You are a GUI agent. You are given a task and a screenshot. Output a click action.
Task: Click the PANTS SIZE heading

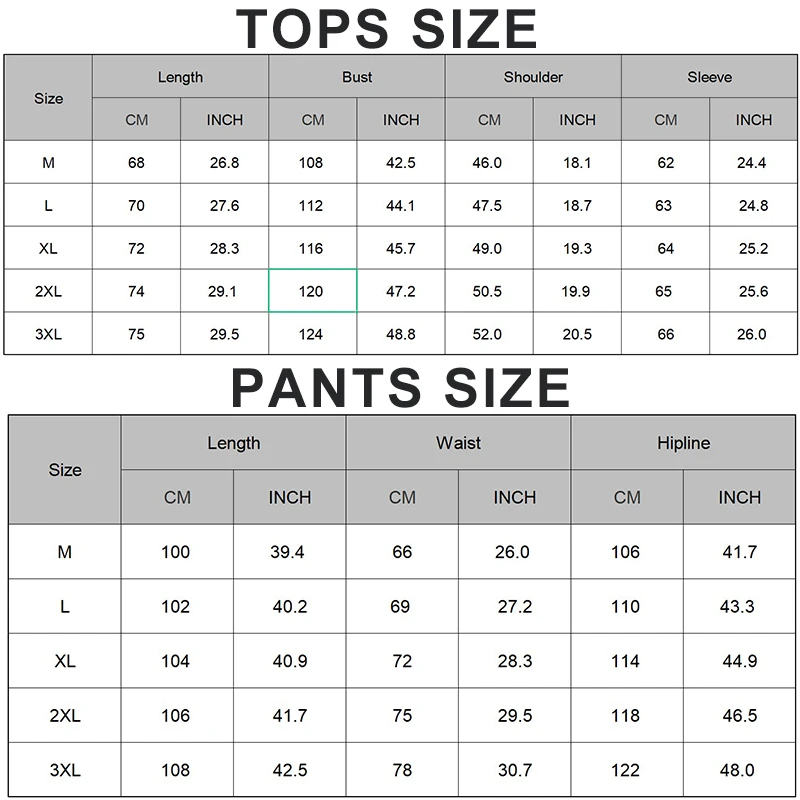pos(400,388)
